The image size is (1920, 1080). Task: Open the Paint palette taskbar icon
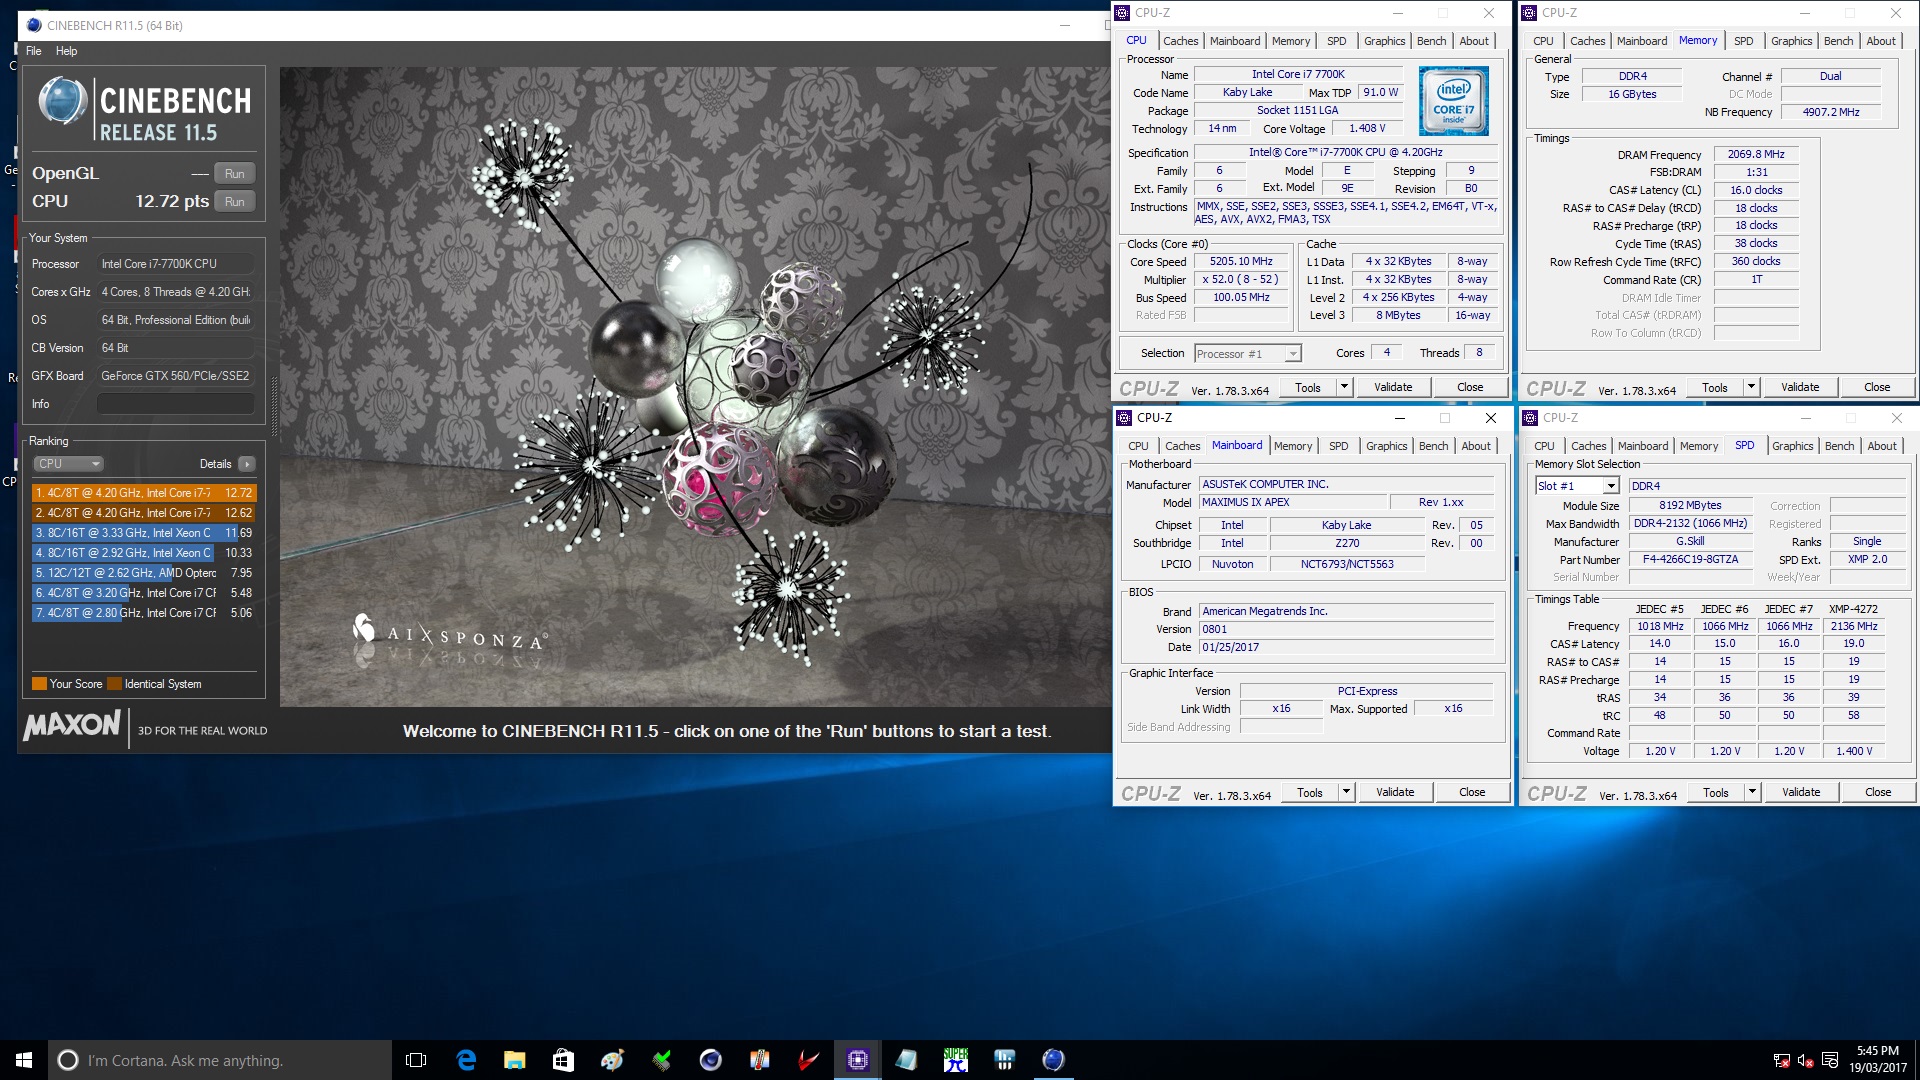click(612, 1060)
